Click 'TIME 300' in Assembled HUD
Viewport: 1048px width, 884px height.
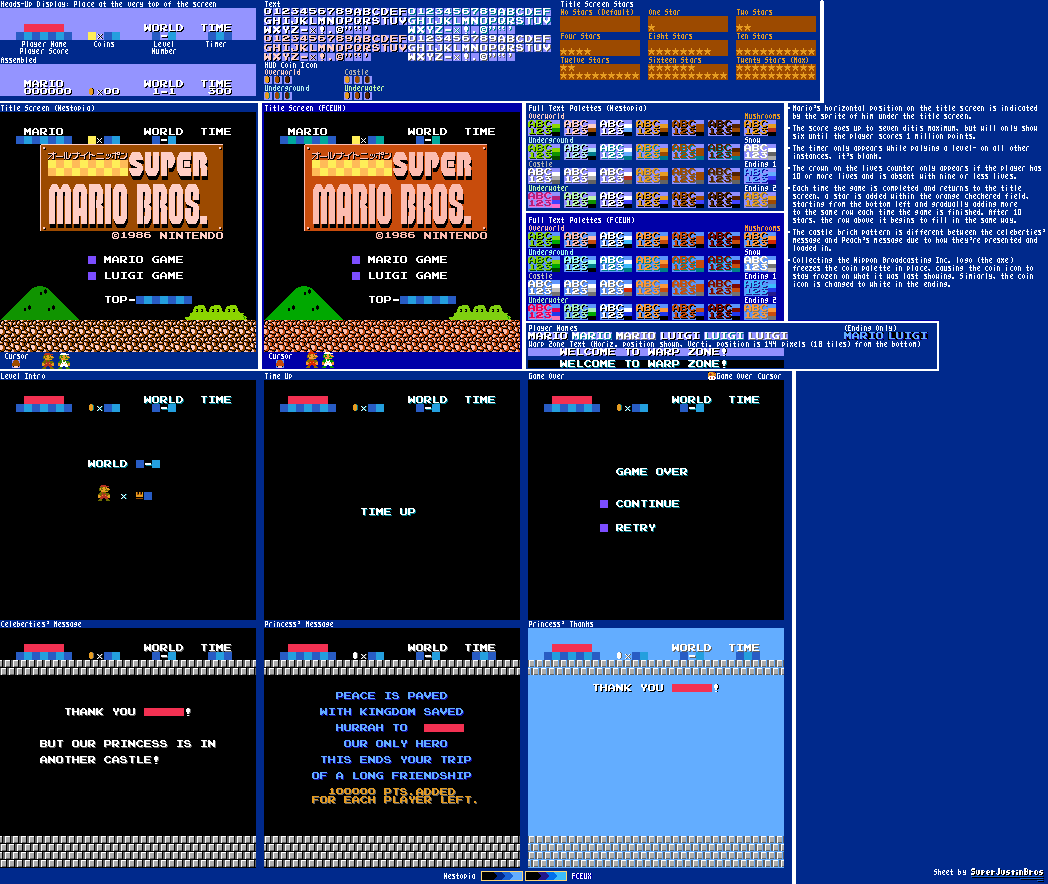[217, 87]
